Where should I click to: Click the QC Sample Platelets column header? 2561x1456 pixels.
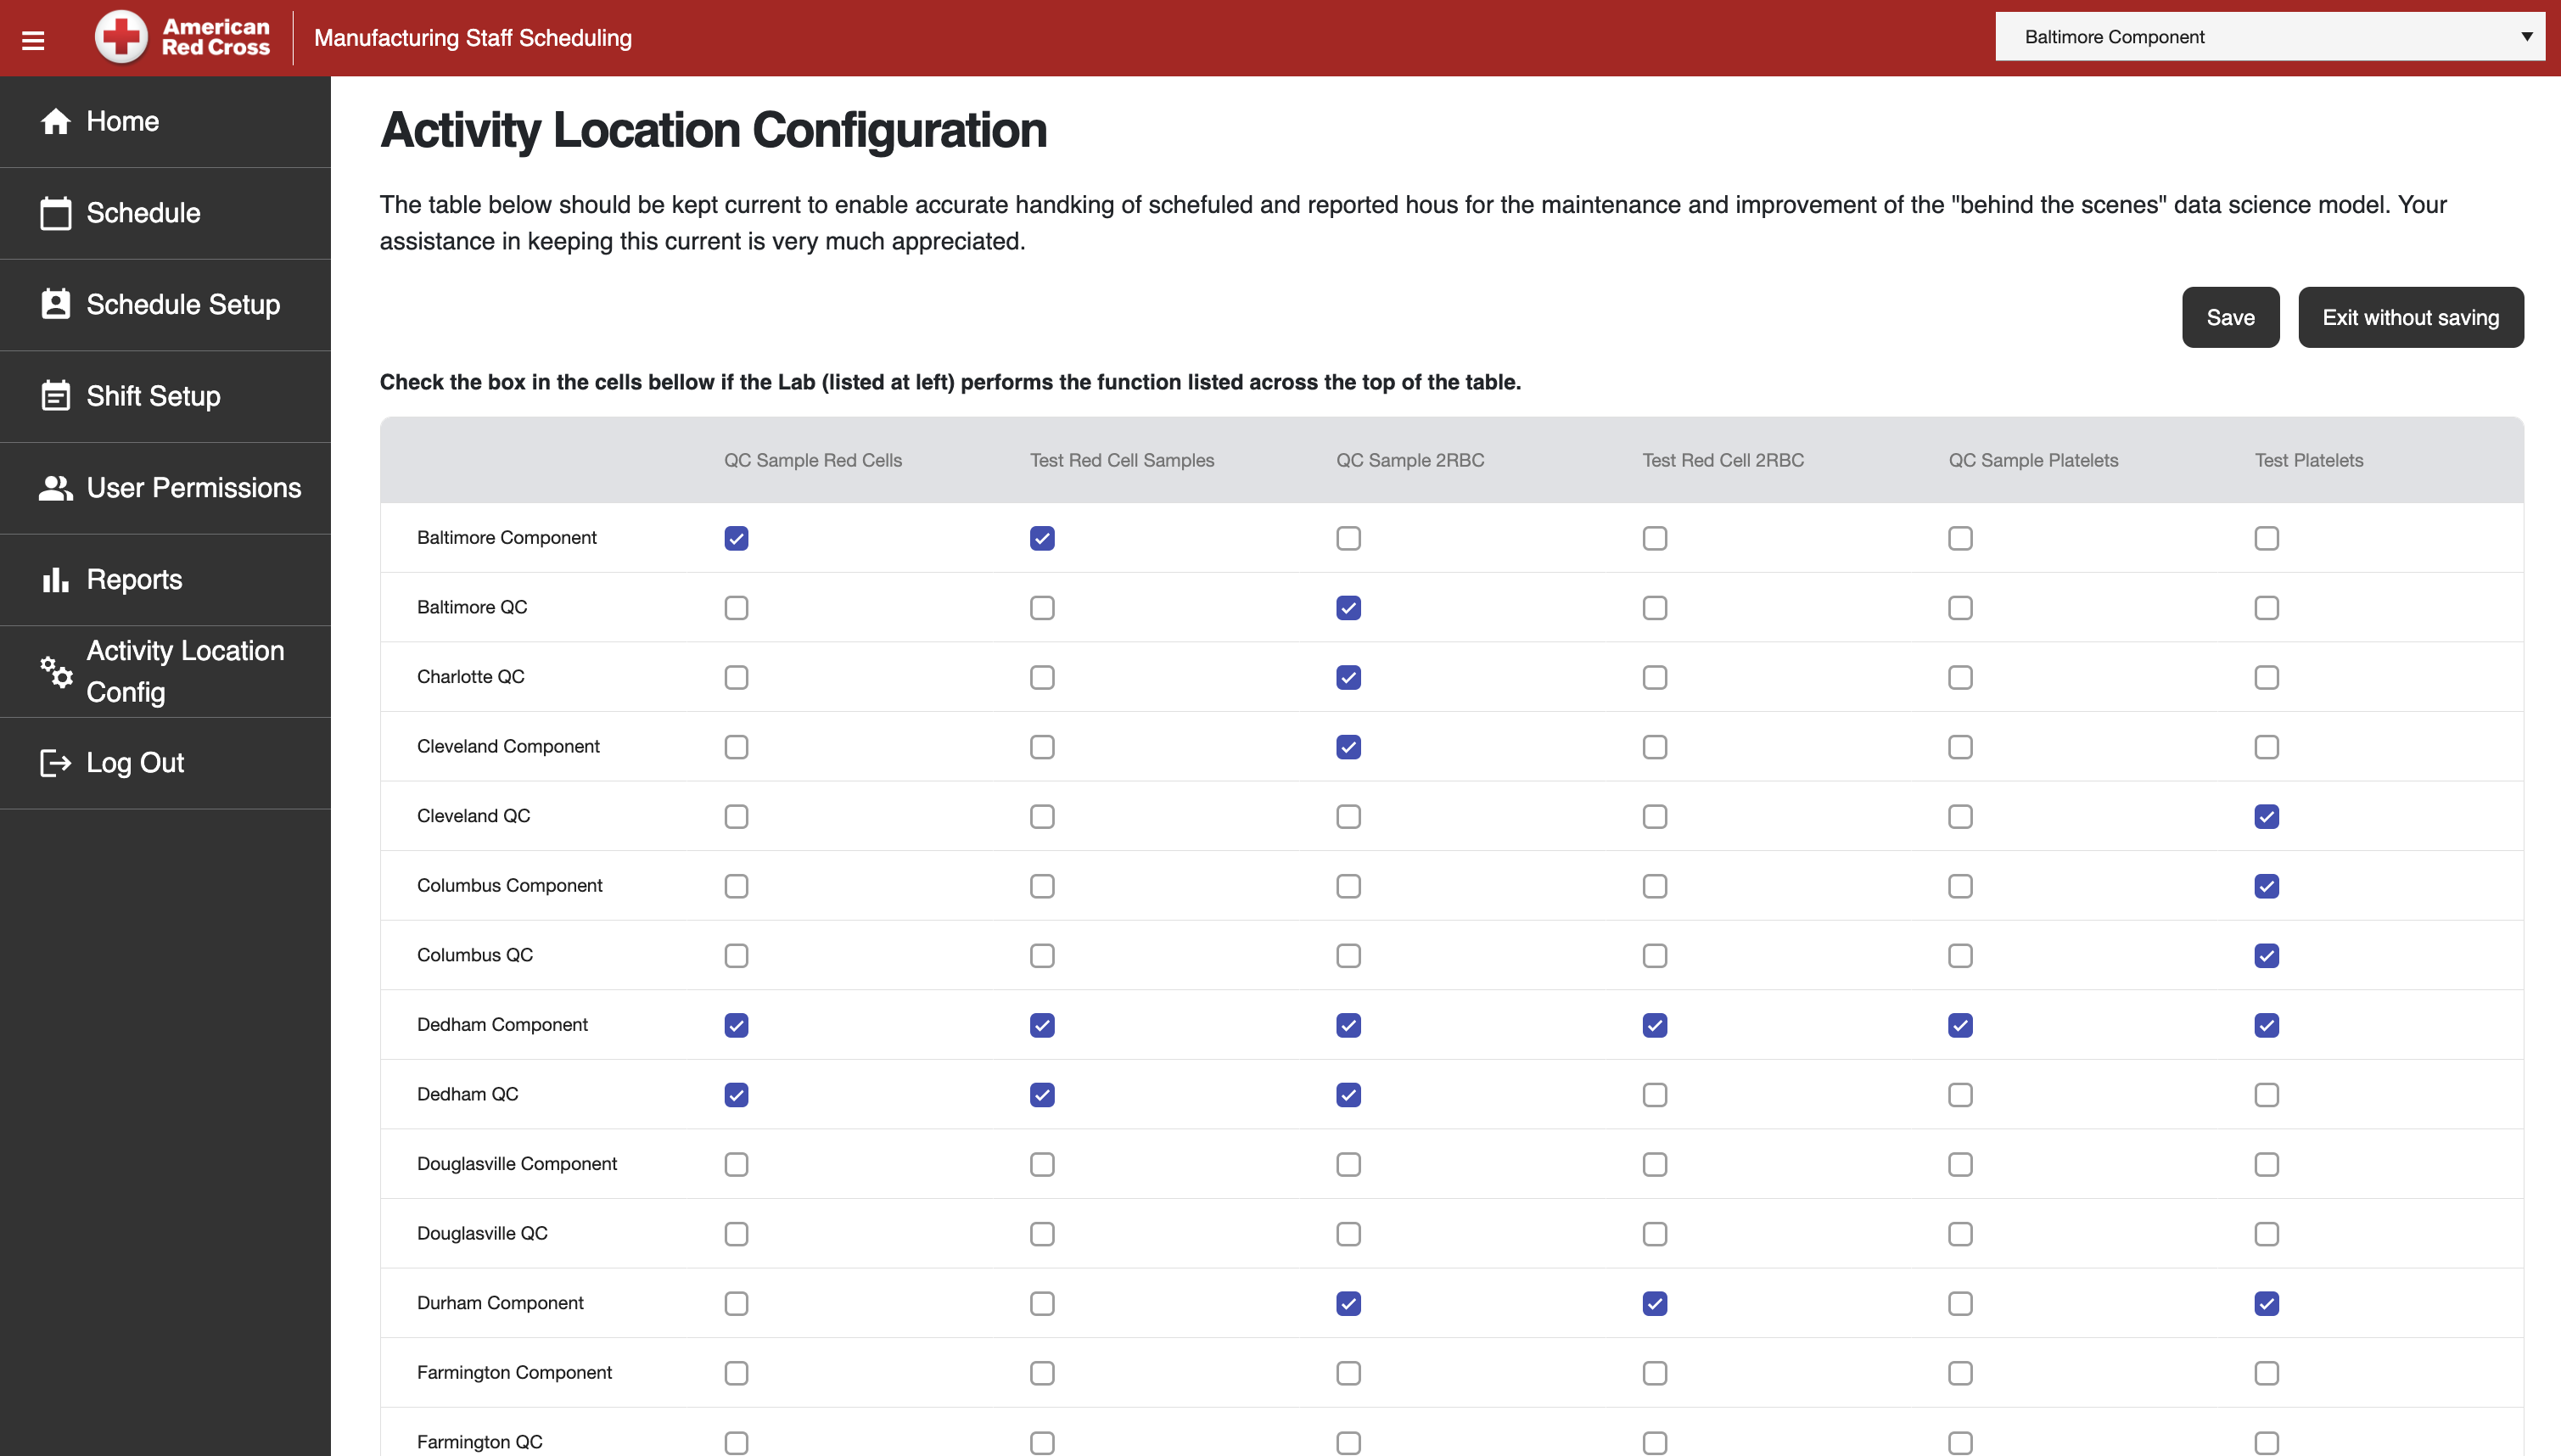click(x=2033, y=460)
